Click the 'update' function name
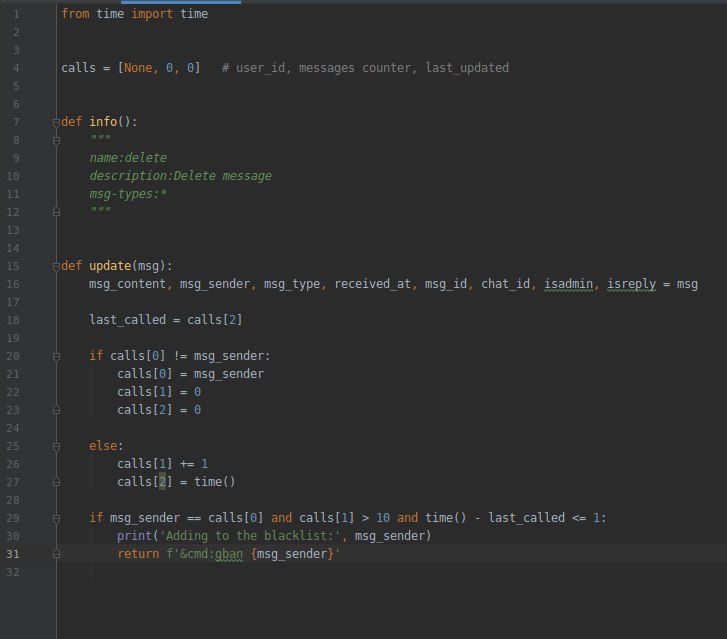This screenshot has height=639, width=727. 110,266
